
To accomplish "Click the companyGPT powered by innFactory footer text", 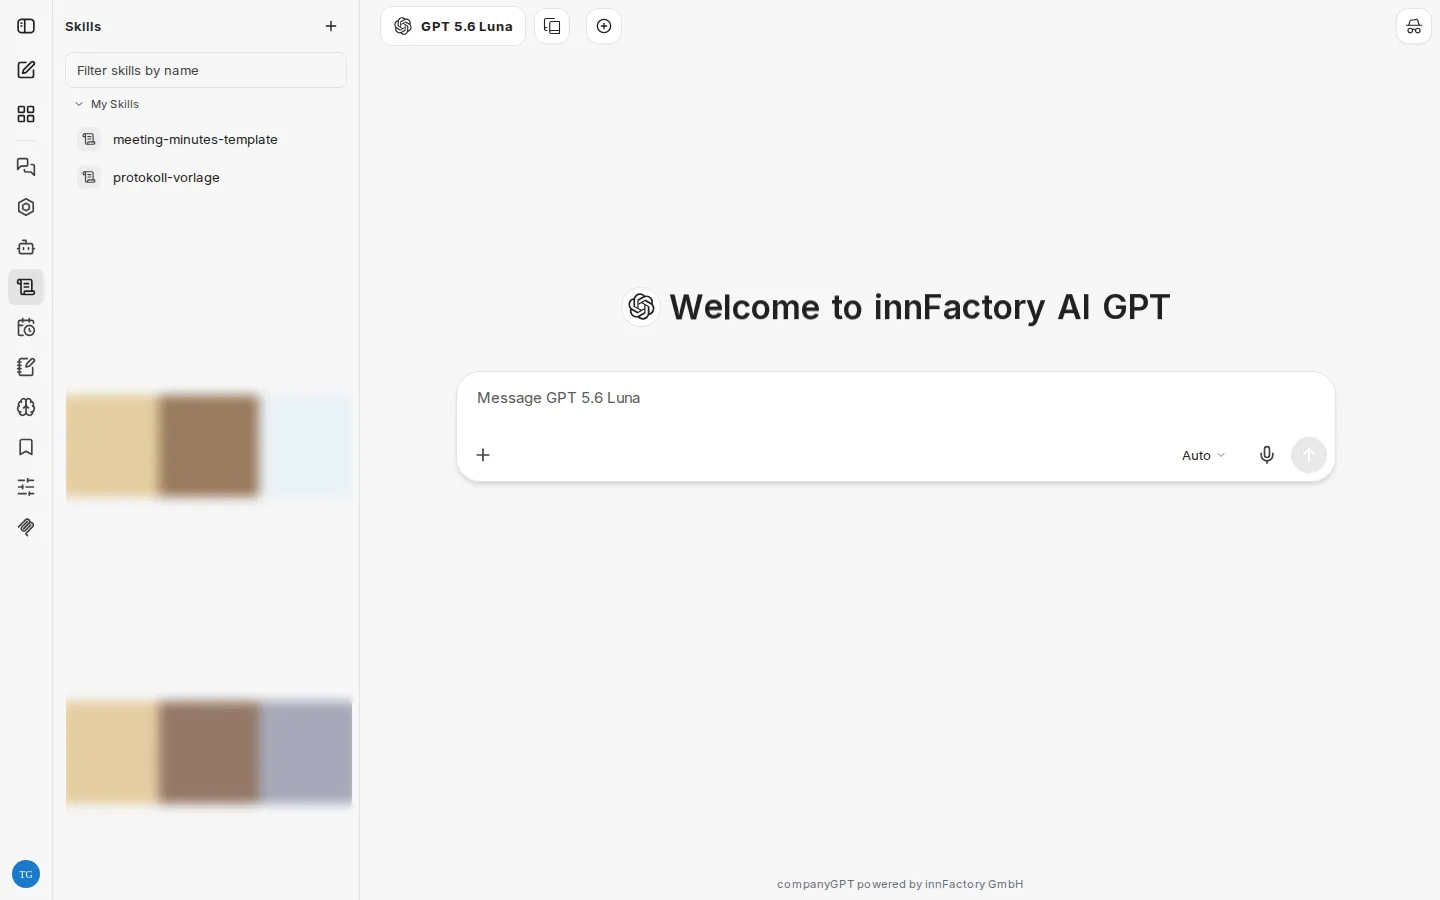I will (x=900, y=884).
